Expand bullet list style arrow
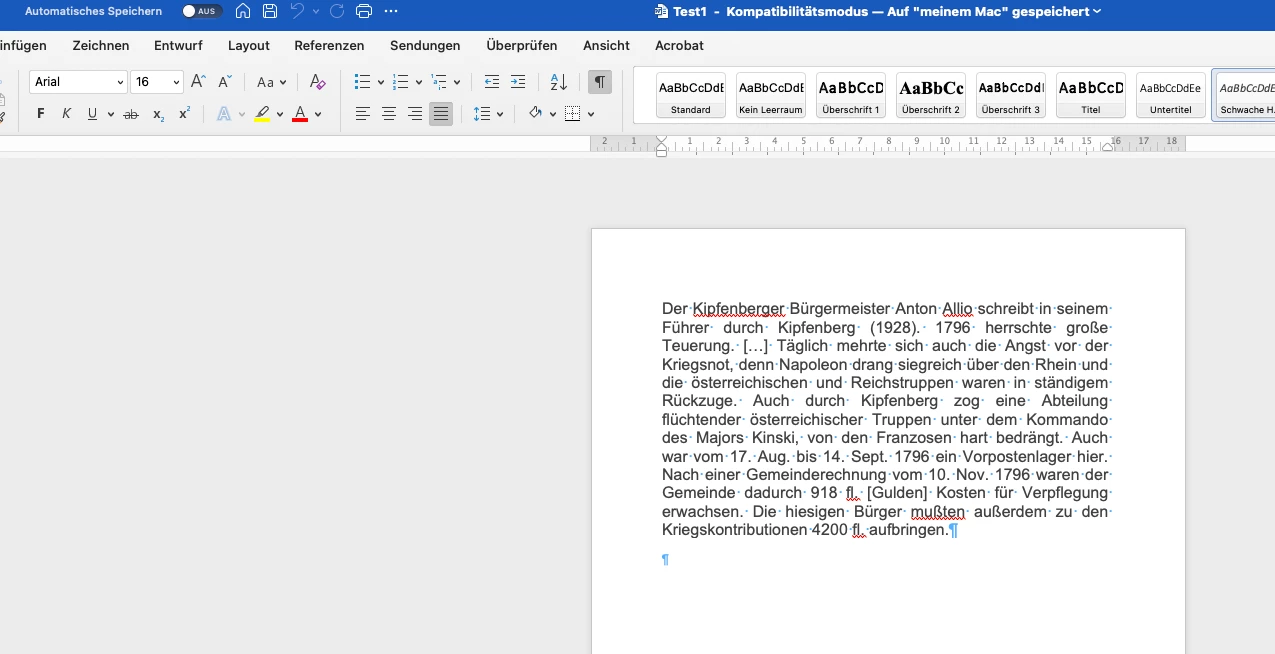This screenshot has width=1275, height=654. pos(381,83)
